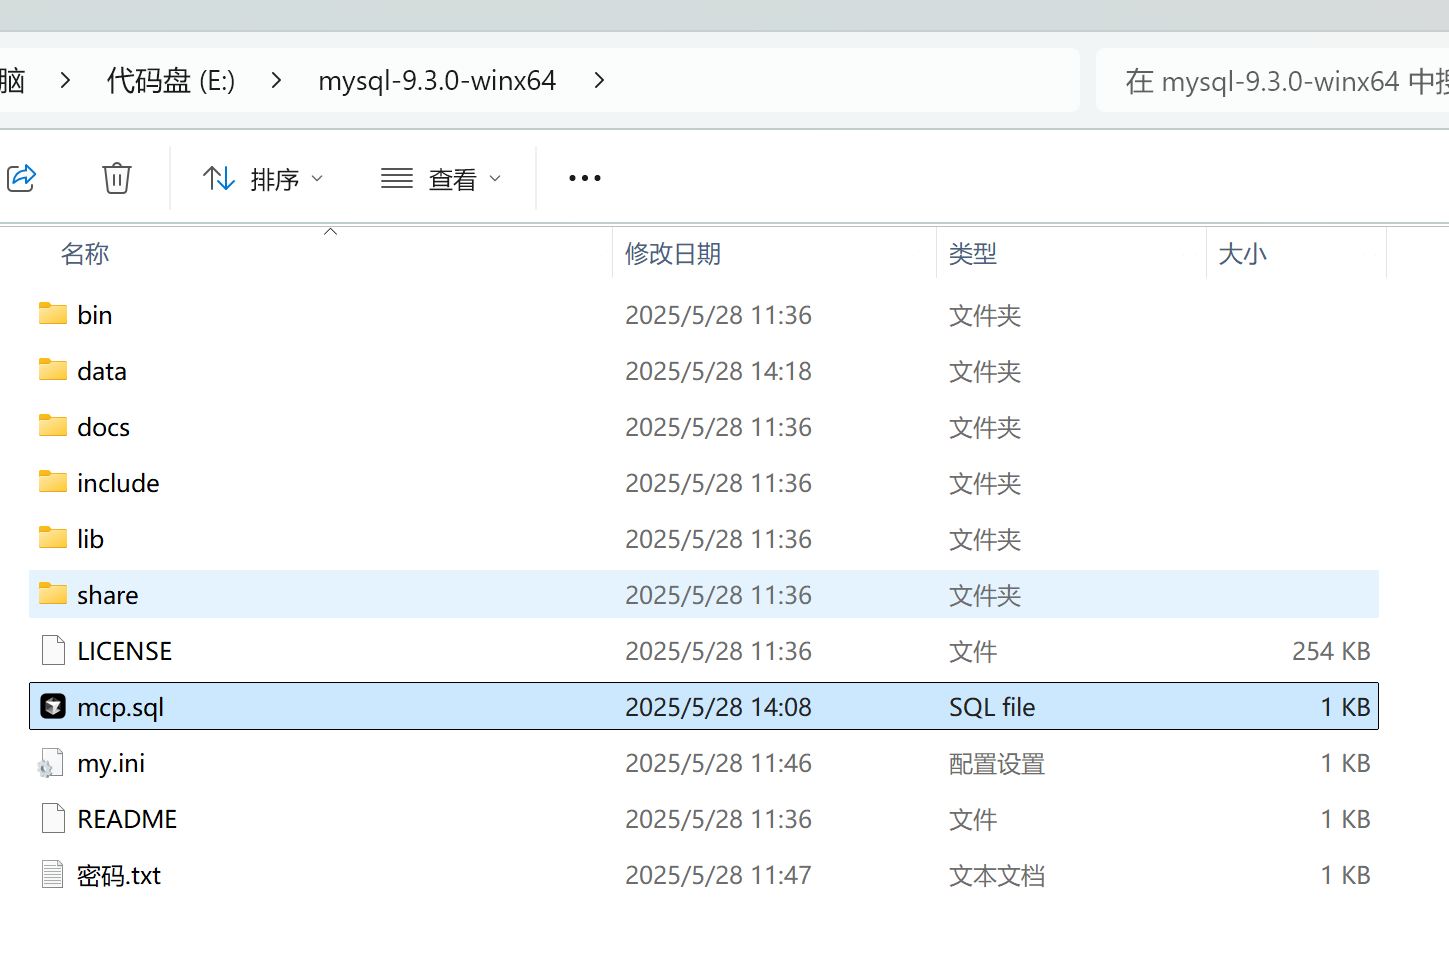Select the lib folder name

[x=90, y=539]
